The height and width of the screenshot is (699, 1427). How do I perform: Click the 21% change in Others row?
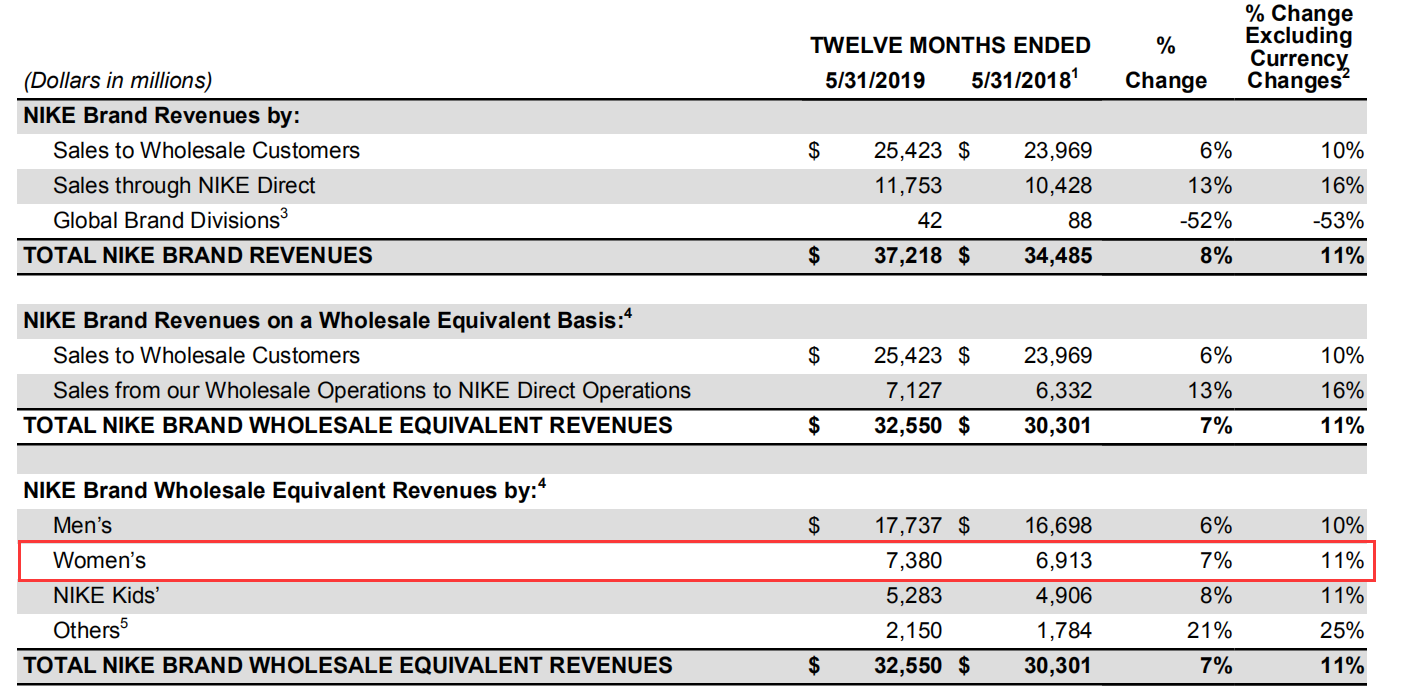tap(1211, 631)
